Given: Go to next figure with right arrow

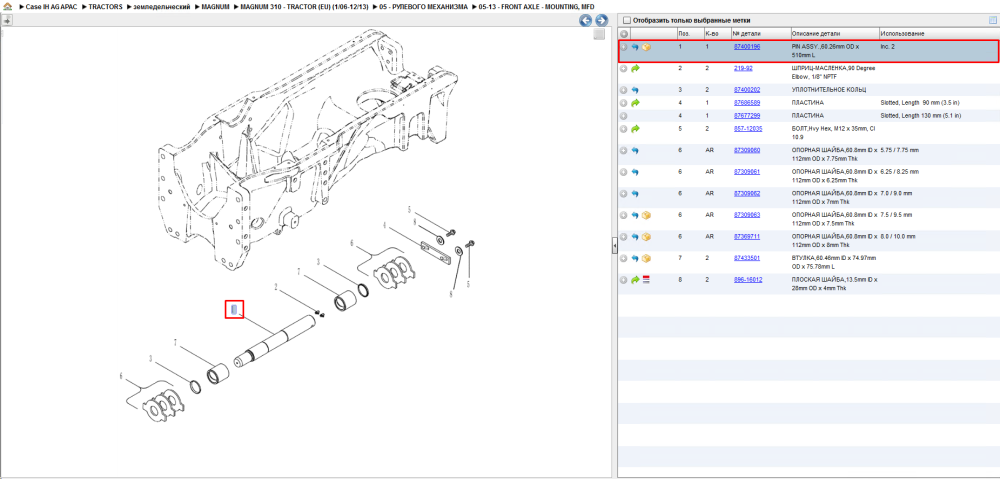Looking at the screenshot, I should (600, 20).
